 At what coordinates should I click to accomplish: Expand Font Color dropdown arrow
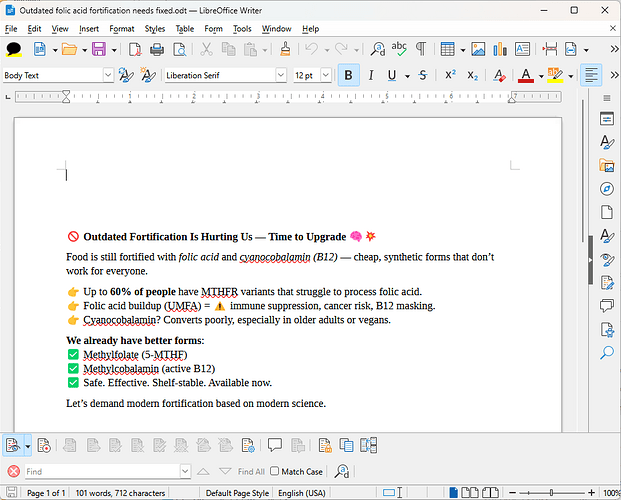coord(541,76)
